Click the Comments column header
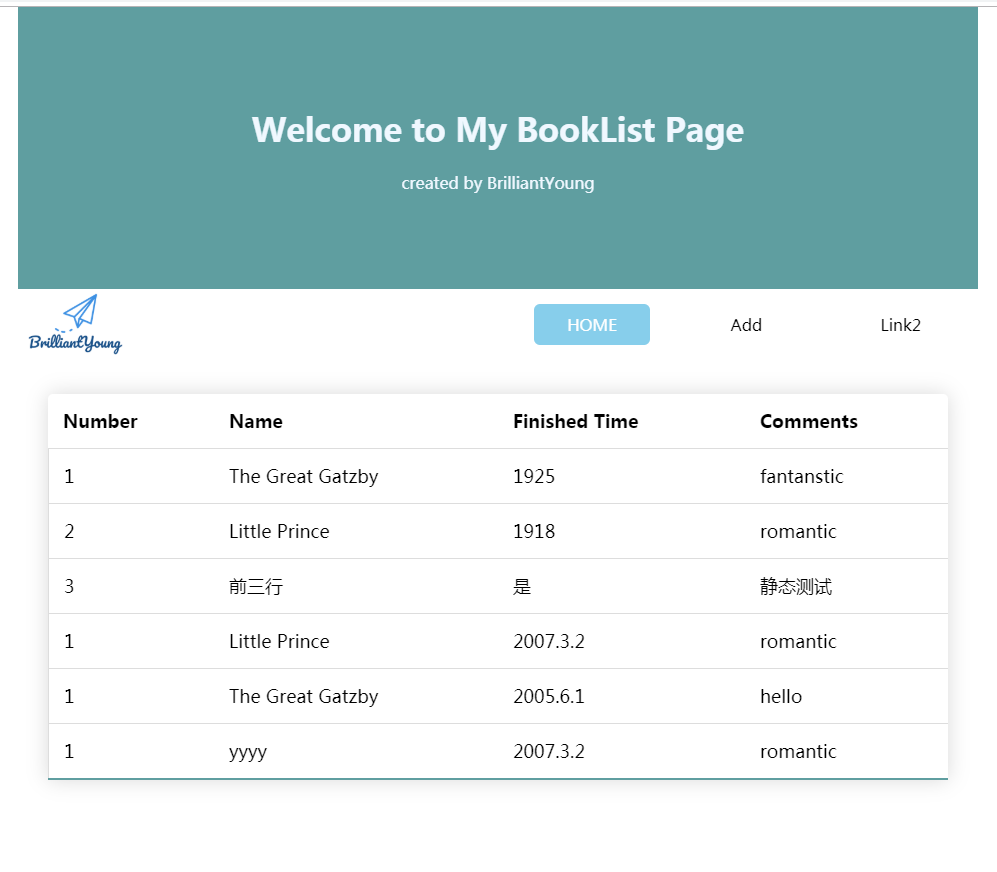This screenshot has height=872, width=997. coord(808,421)
